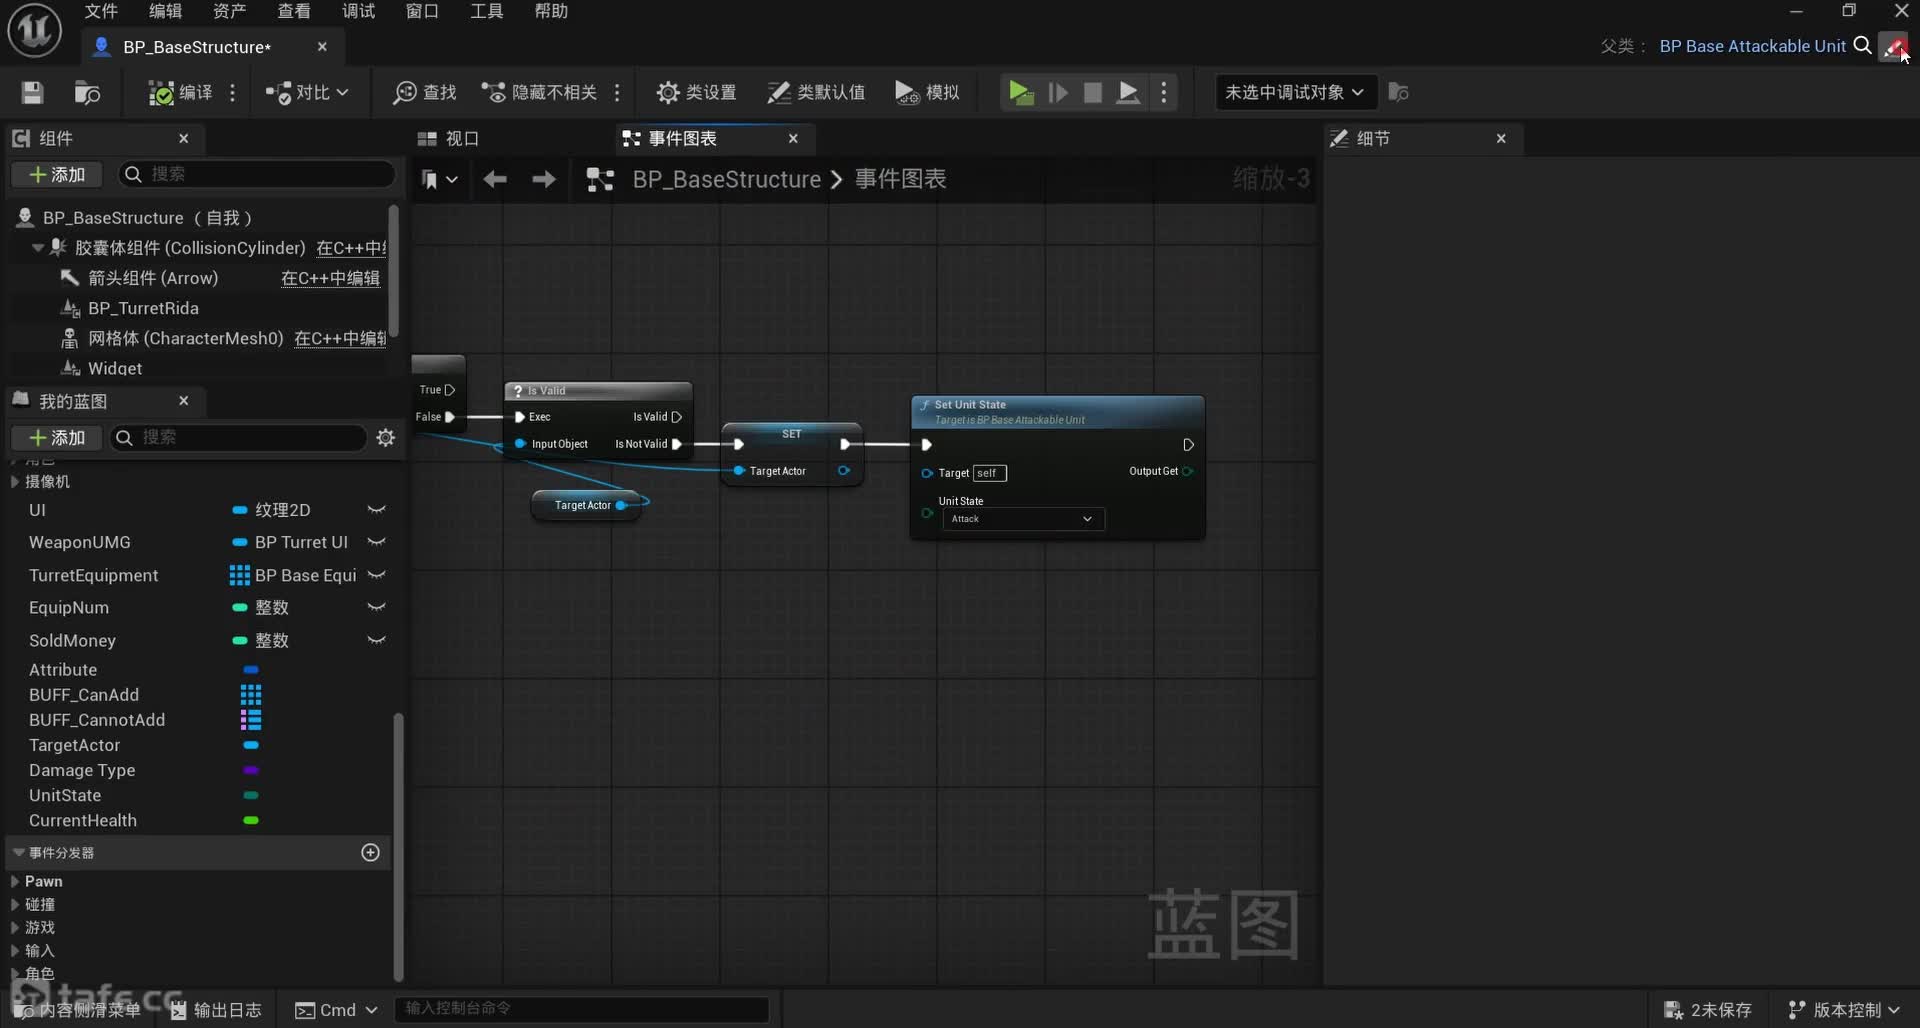The height and width of the screenshot is (1028, 1920).
Task: Click the gear icon in 我的蓝图 panel
Action: click(x=386, y=438)
